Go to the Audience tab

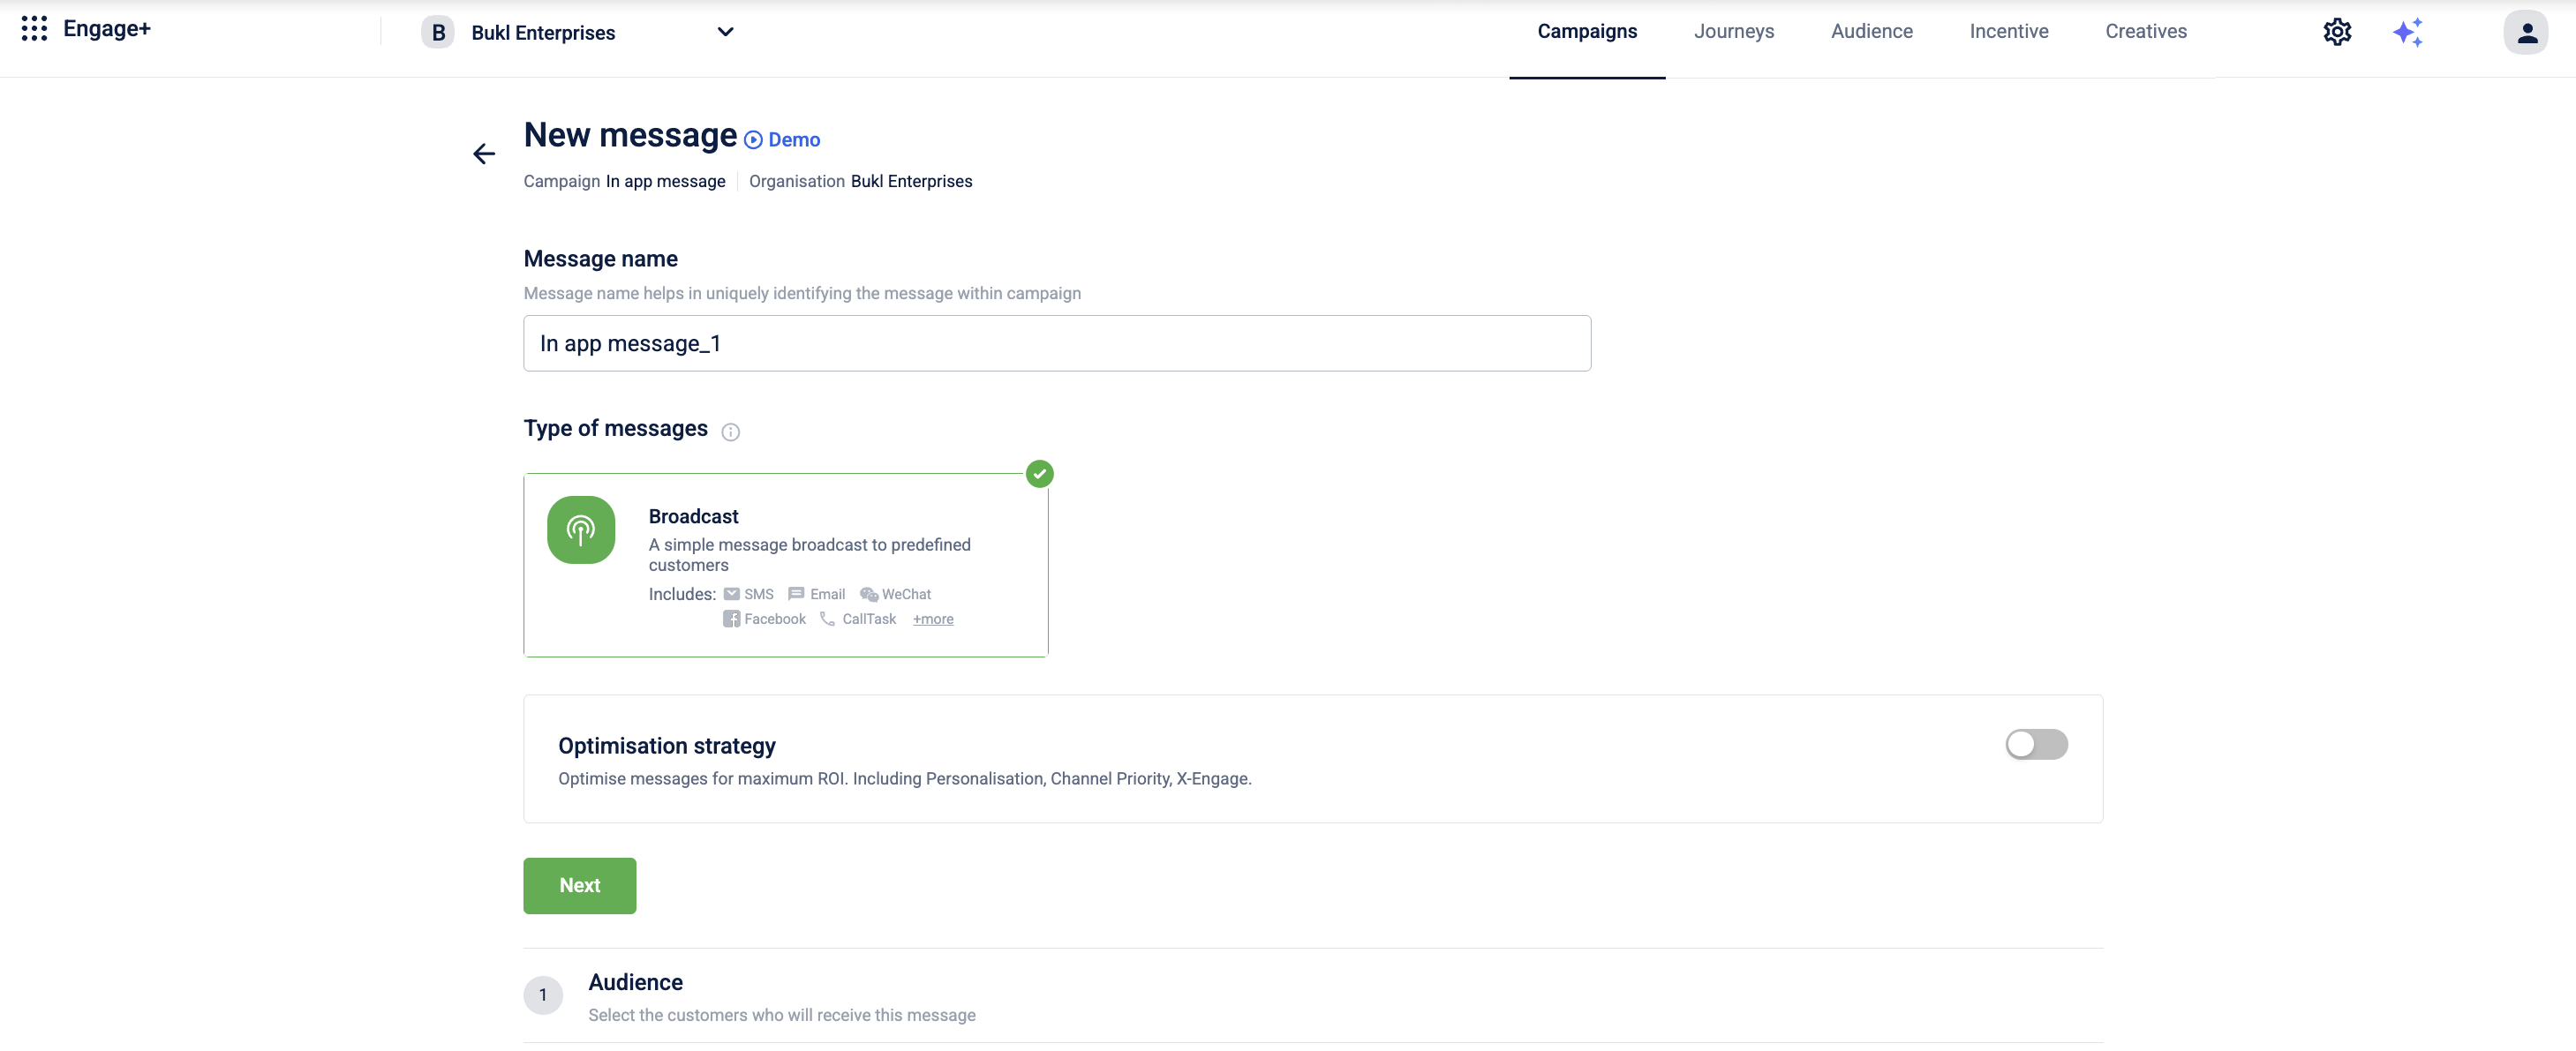coord(1872,32)
